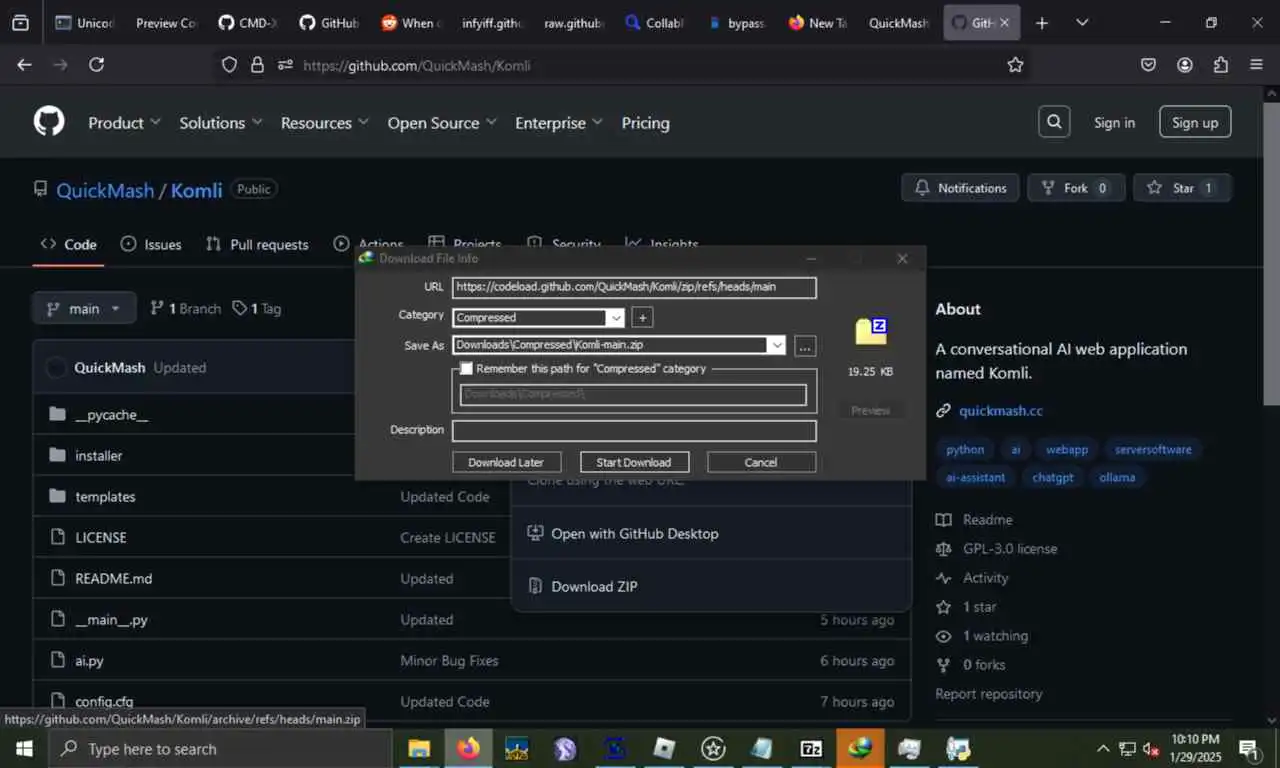This screenshot has width=1280, height=768.
Task: Reload the page with refresh icon
Action: [x=96, y=65]
